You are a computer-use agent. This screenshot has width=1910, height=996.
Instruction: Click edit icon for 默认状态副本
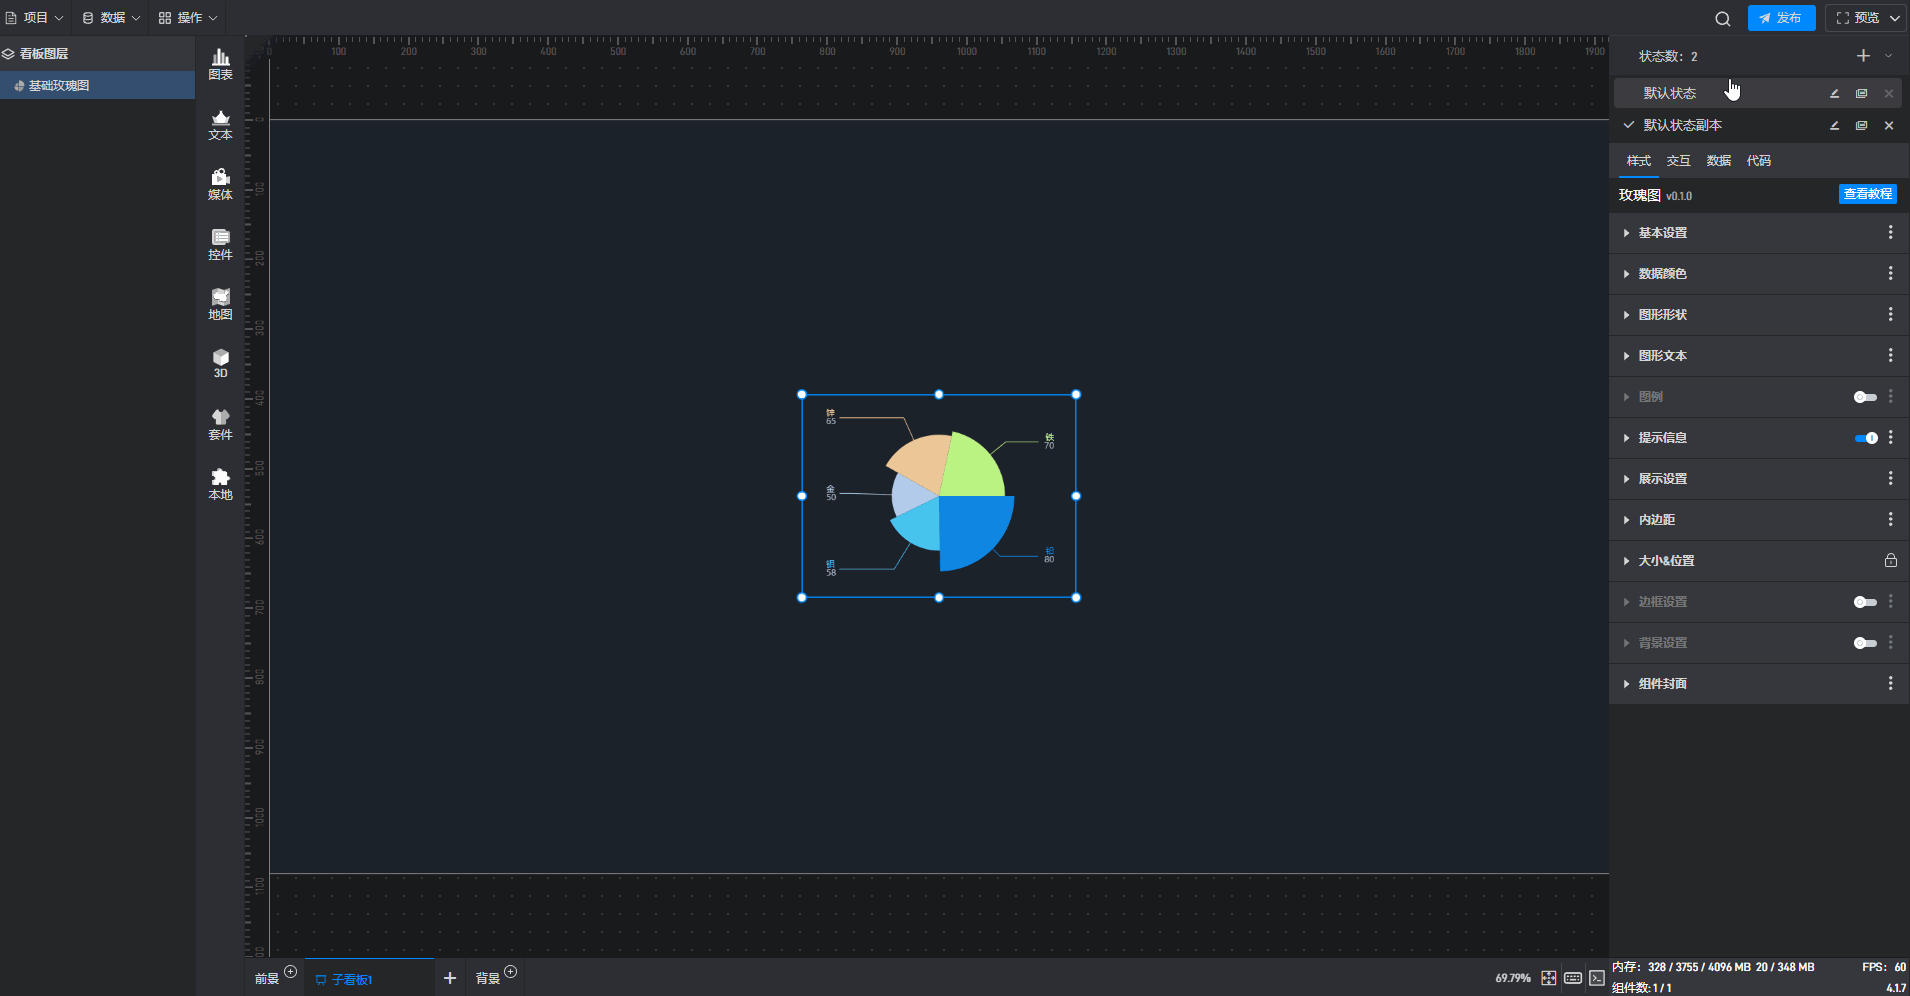pyautogui.click(x=1834, y=126)
